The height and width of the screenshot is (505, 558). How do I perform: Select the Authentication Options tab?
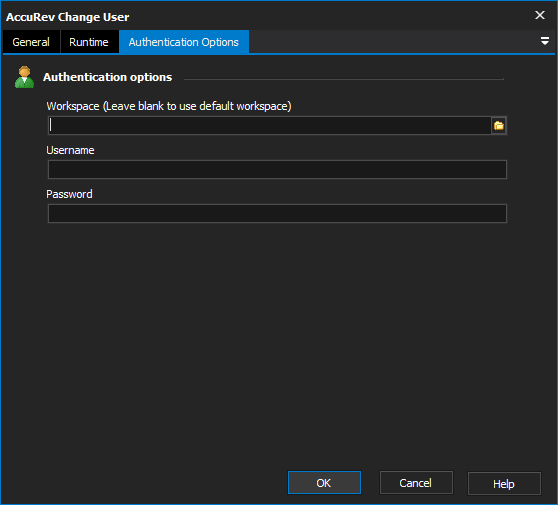(184, 42)
